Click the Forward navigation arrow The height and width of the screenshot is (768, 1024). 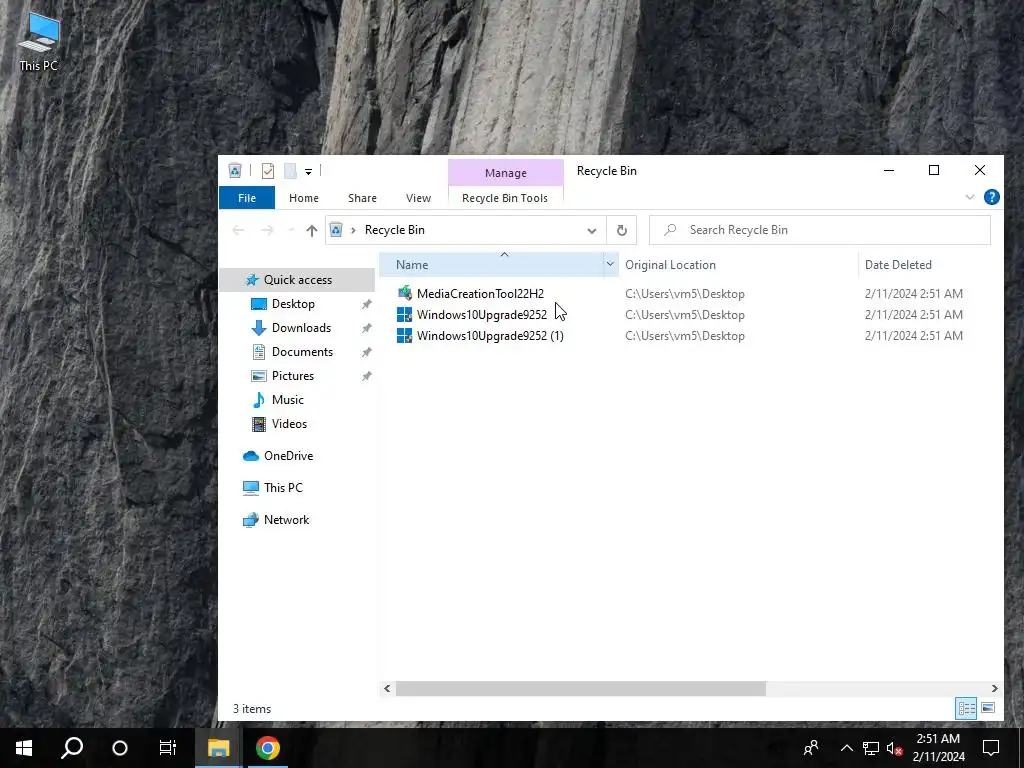(x=267, y=230)
